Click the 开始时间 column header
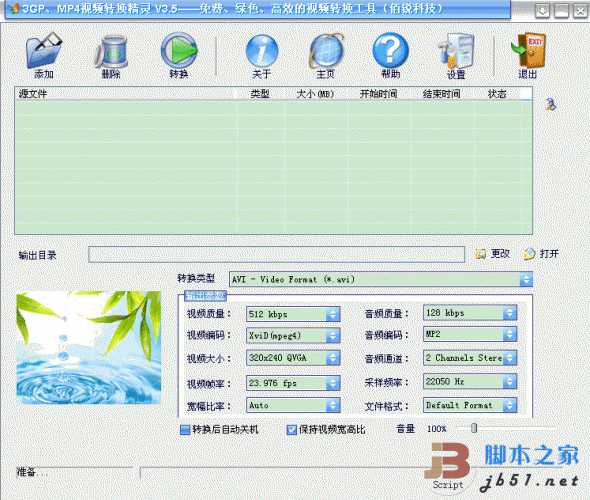The width and height of the screenshot is (590, 500). pos(379,94)
